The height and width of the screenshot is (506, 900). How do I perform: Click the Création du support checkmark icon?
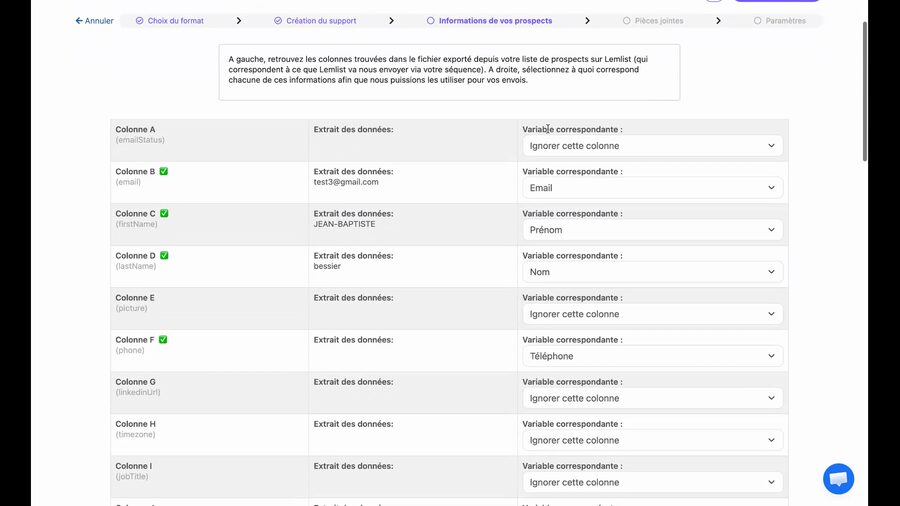click(x=278, y=21)
